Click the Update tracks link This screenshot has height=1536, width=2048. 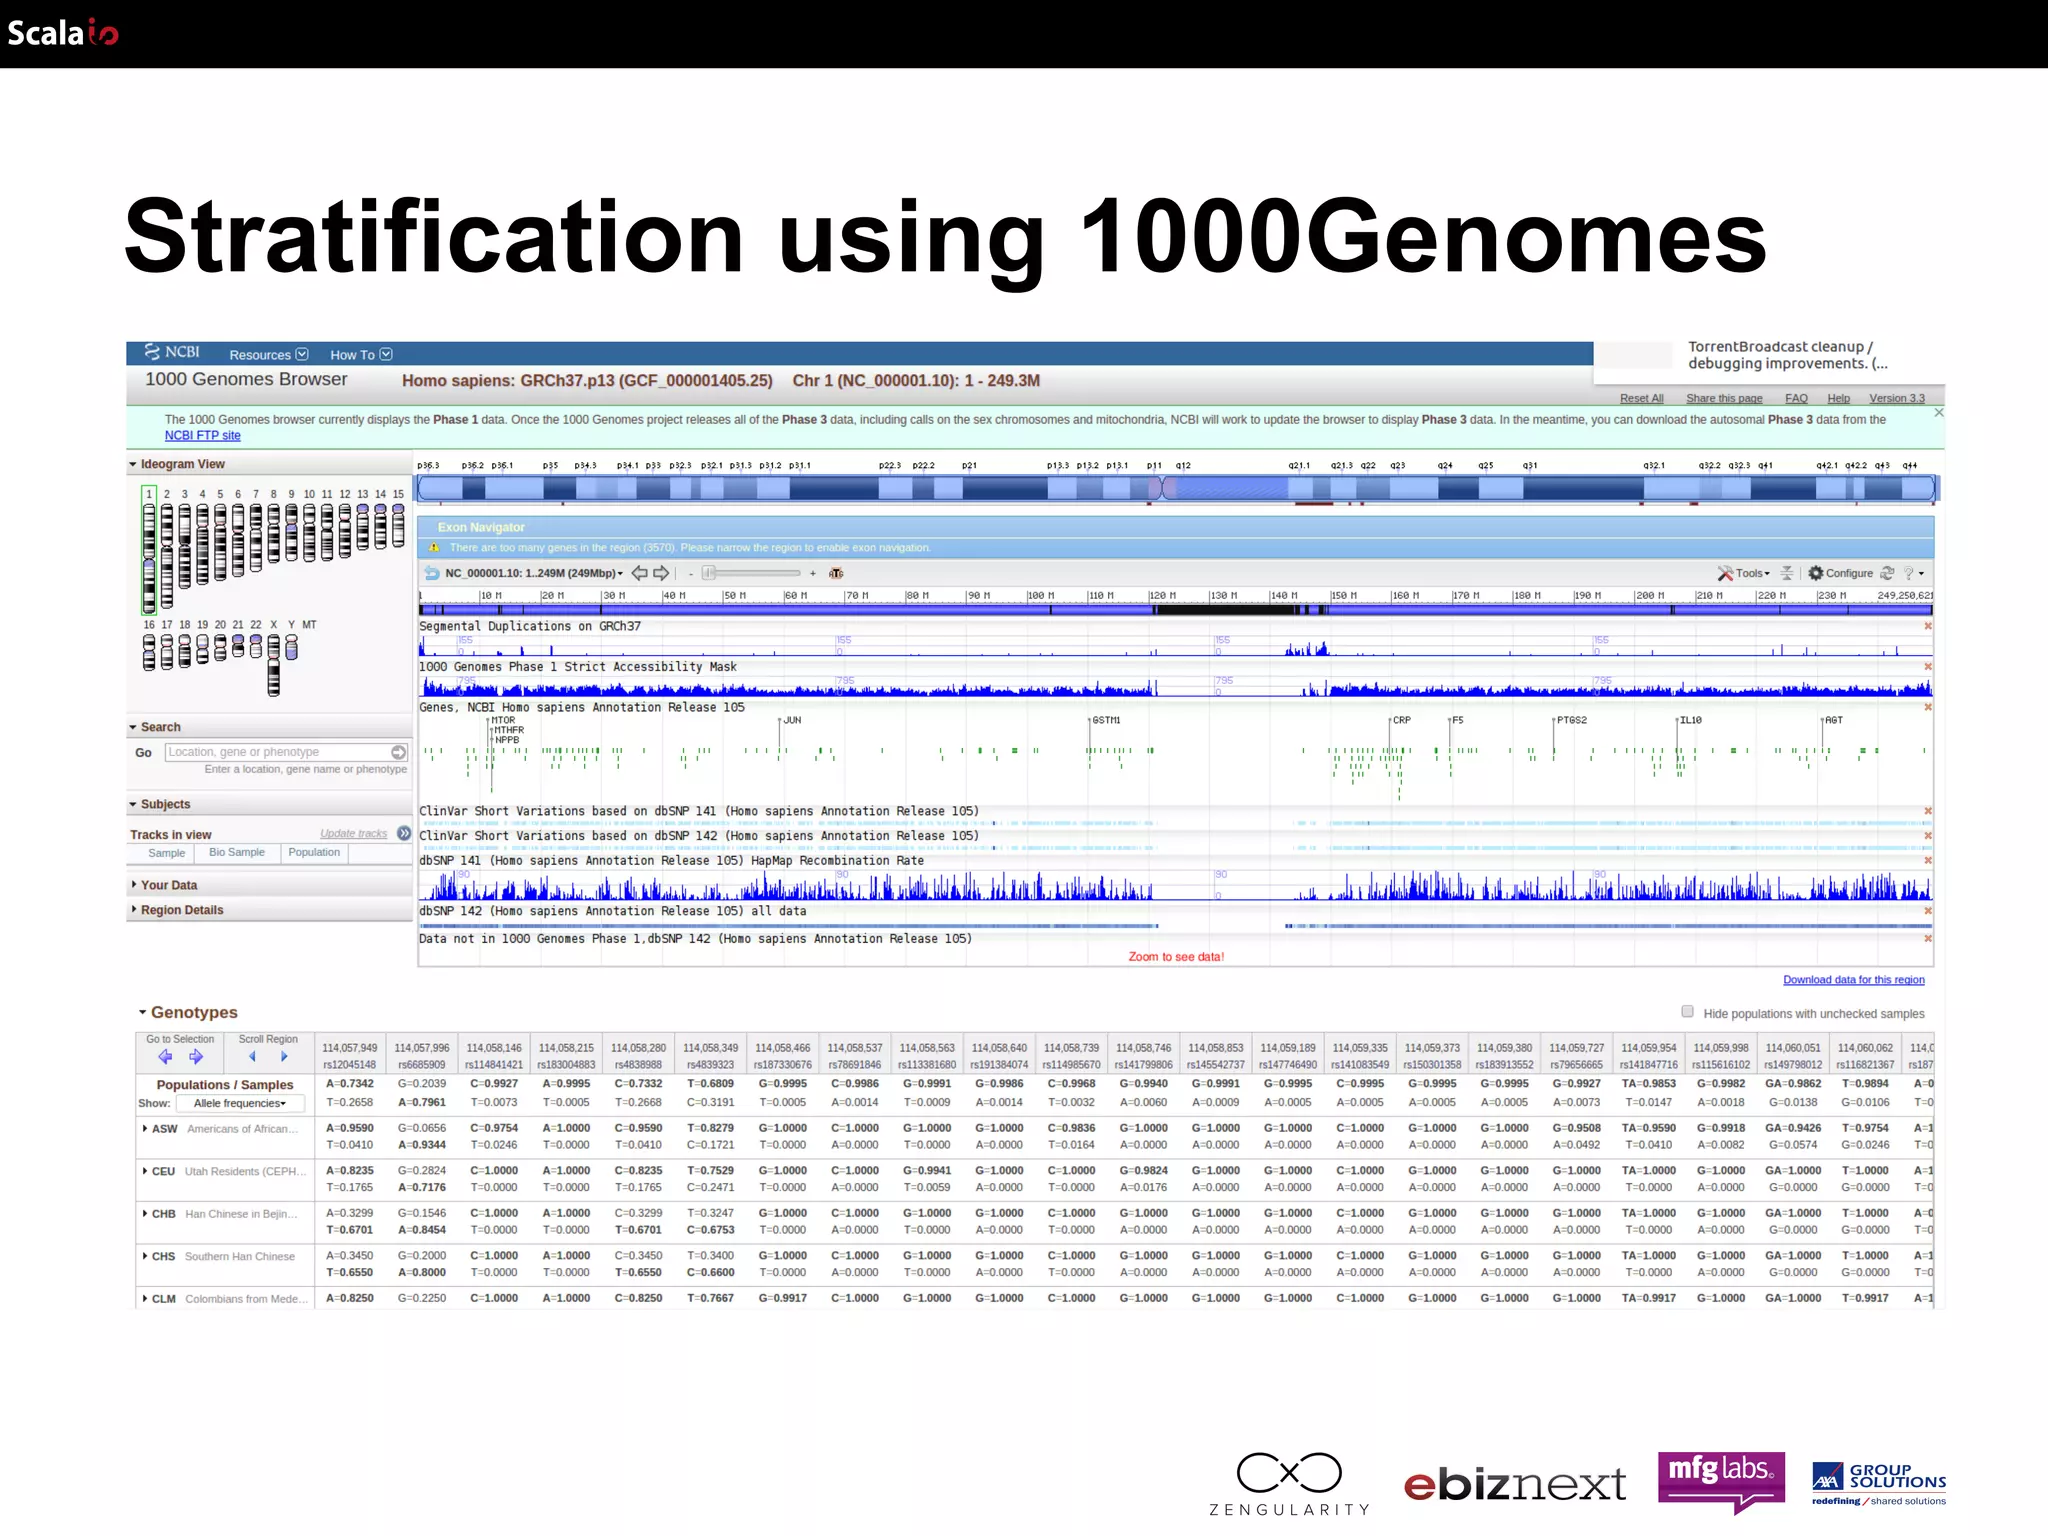pyautogui.click(x=353, y=833)
